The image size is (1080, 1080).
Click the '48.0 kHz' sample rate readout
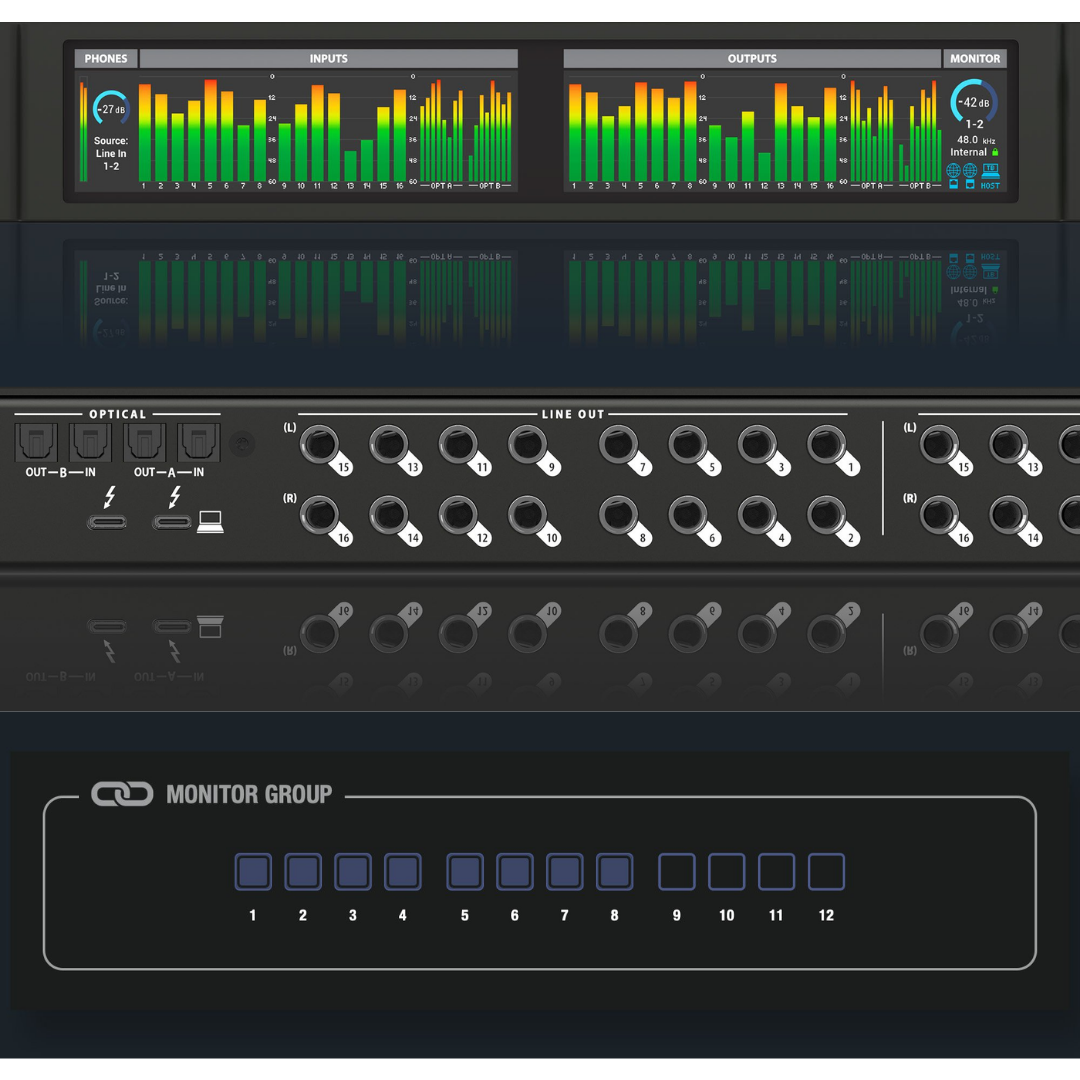click(975, 140)
